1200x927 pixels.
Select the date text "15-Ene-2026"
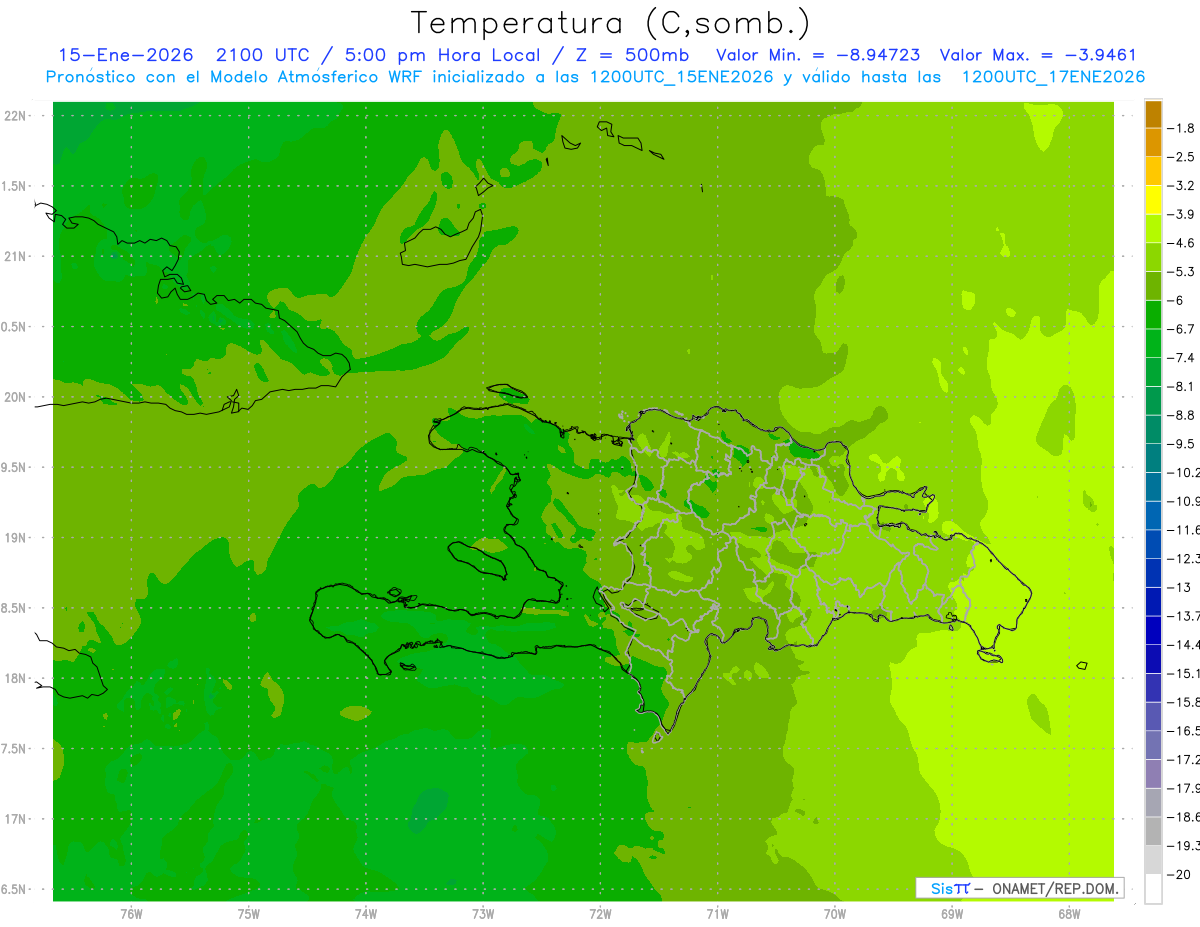tap(126, 55)
